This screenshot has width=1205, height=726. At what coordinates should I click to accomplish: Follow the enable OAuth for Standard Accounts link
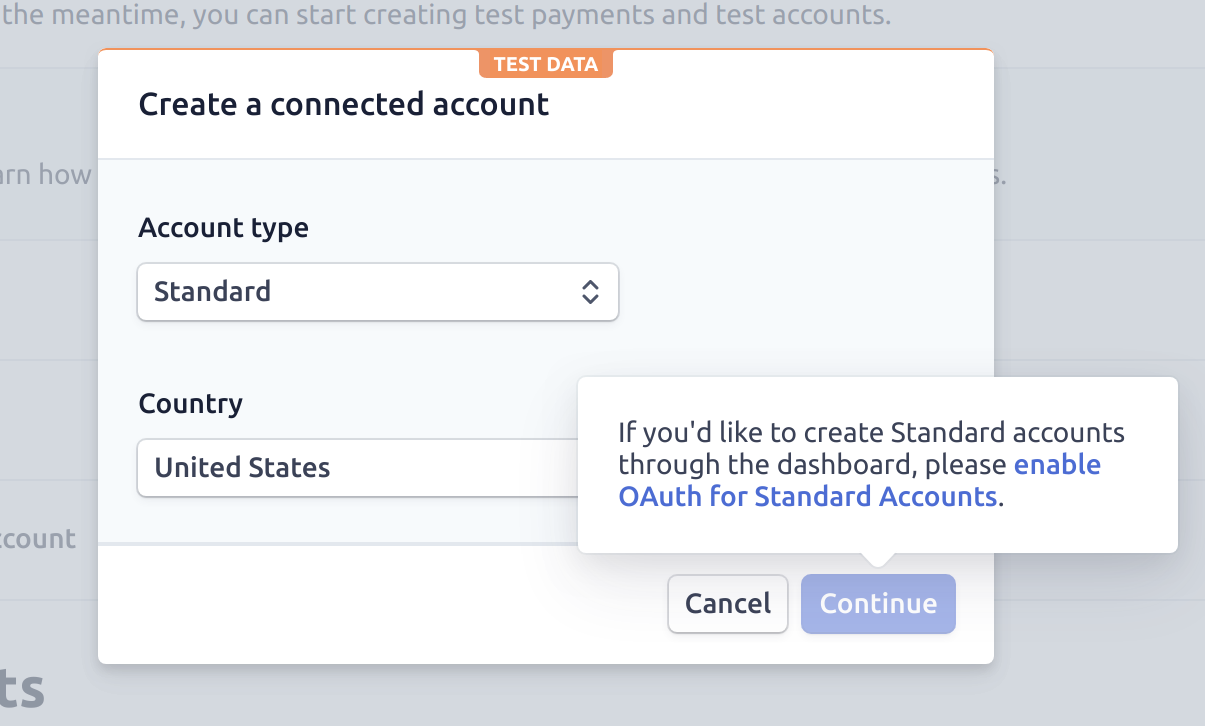coord(859,480)
